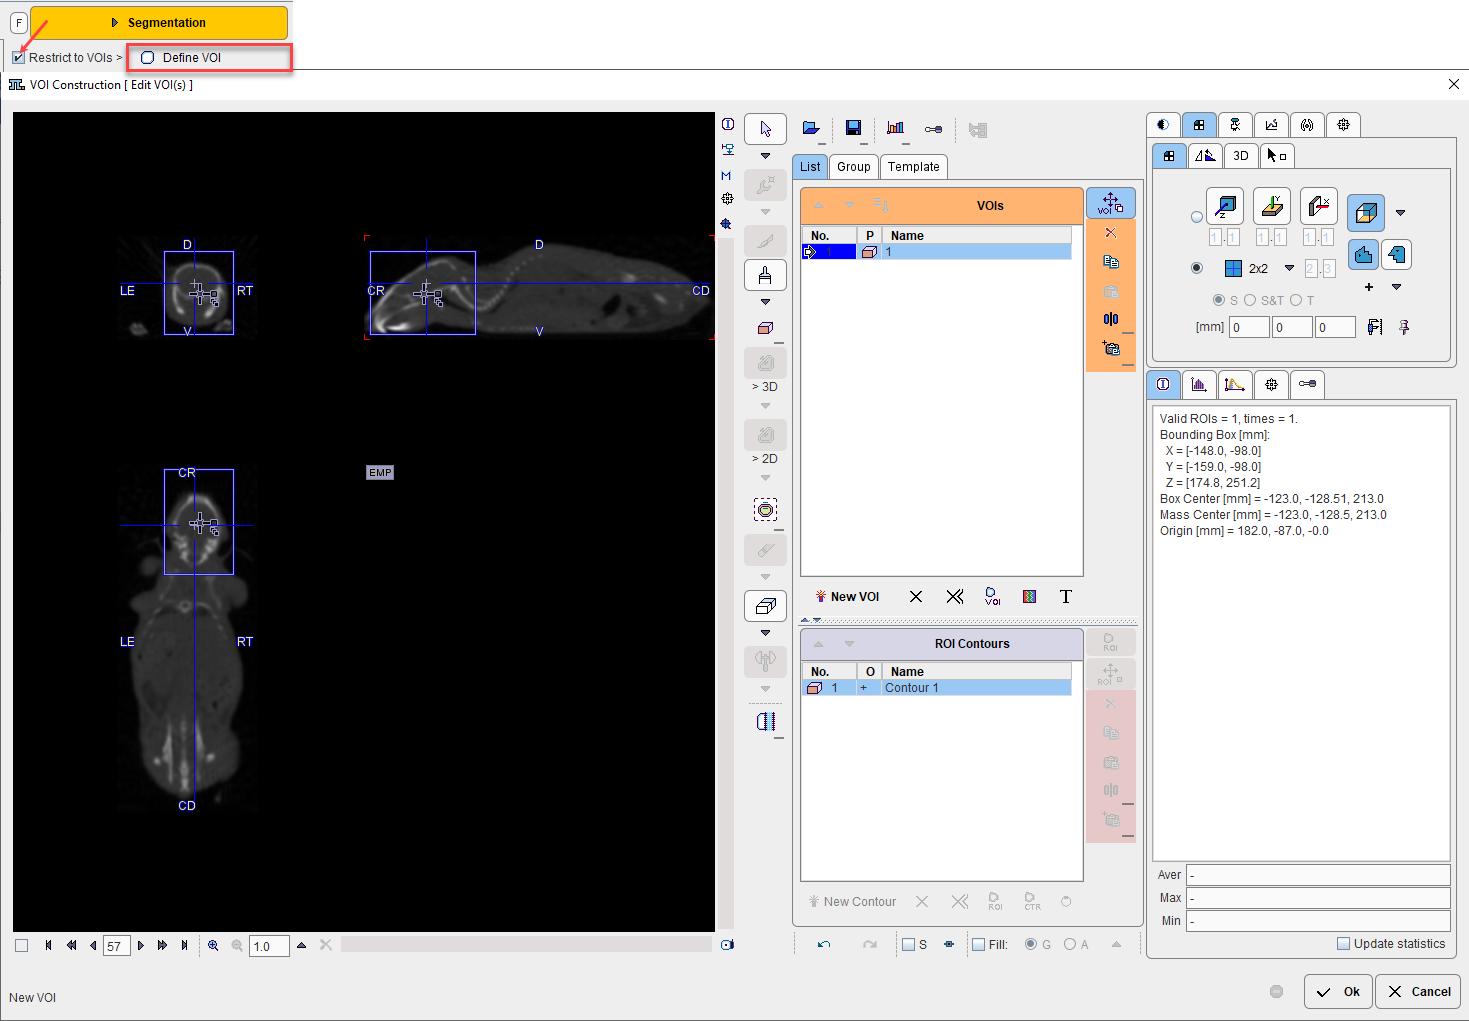The width and height of the screenshot is (1469, 1021).
Task: Select the 2x2 layout radio button
Action: pos(1197,268)
